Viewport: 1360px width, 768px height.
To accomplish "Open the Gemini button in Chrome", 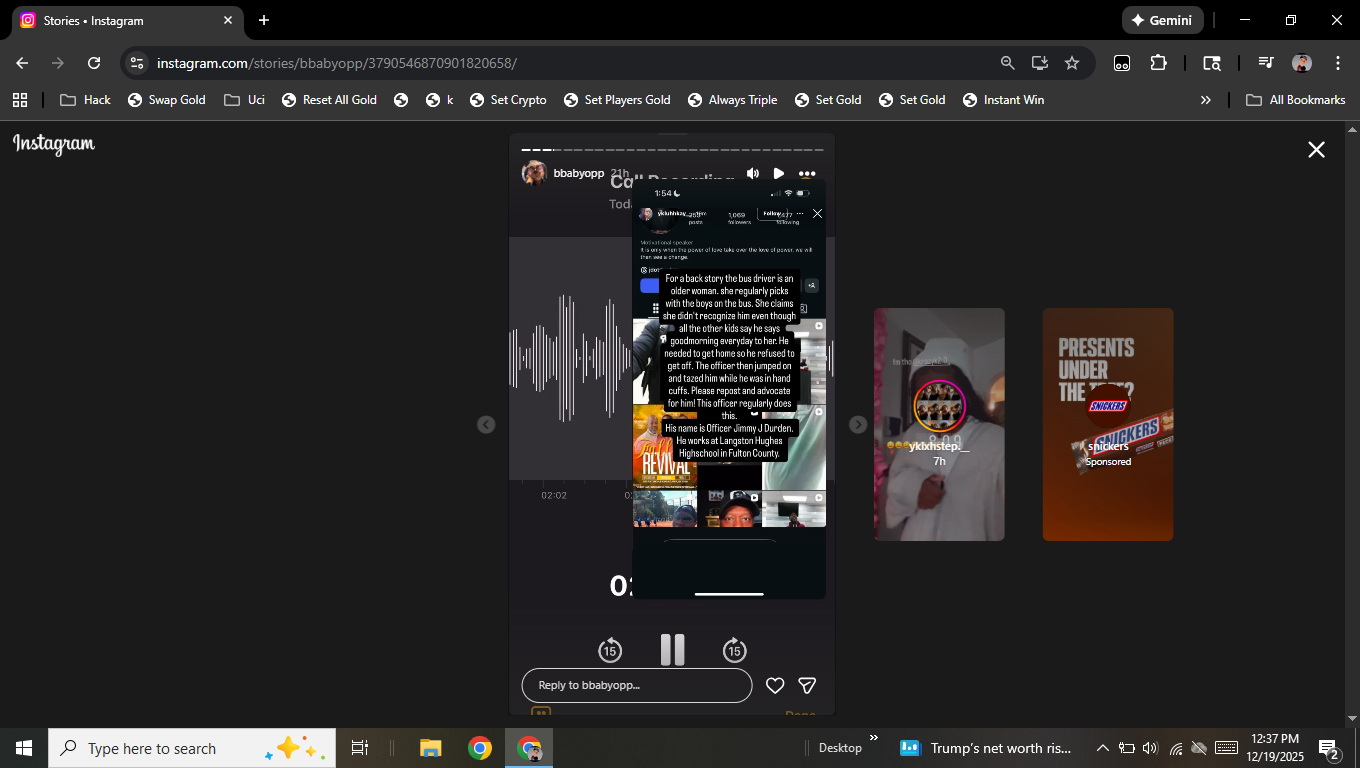I will pyautogui.click(x=1162, y=20).
